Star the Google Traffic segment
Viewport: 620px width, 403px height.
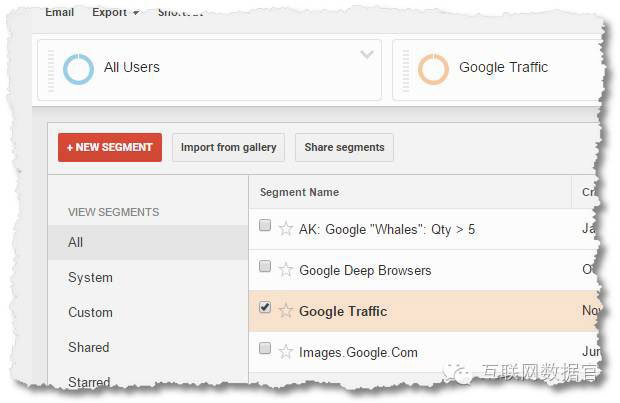tap(286, 311)
